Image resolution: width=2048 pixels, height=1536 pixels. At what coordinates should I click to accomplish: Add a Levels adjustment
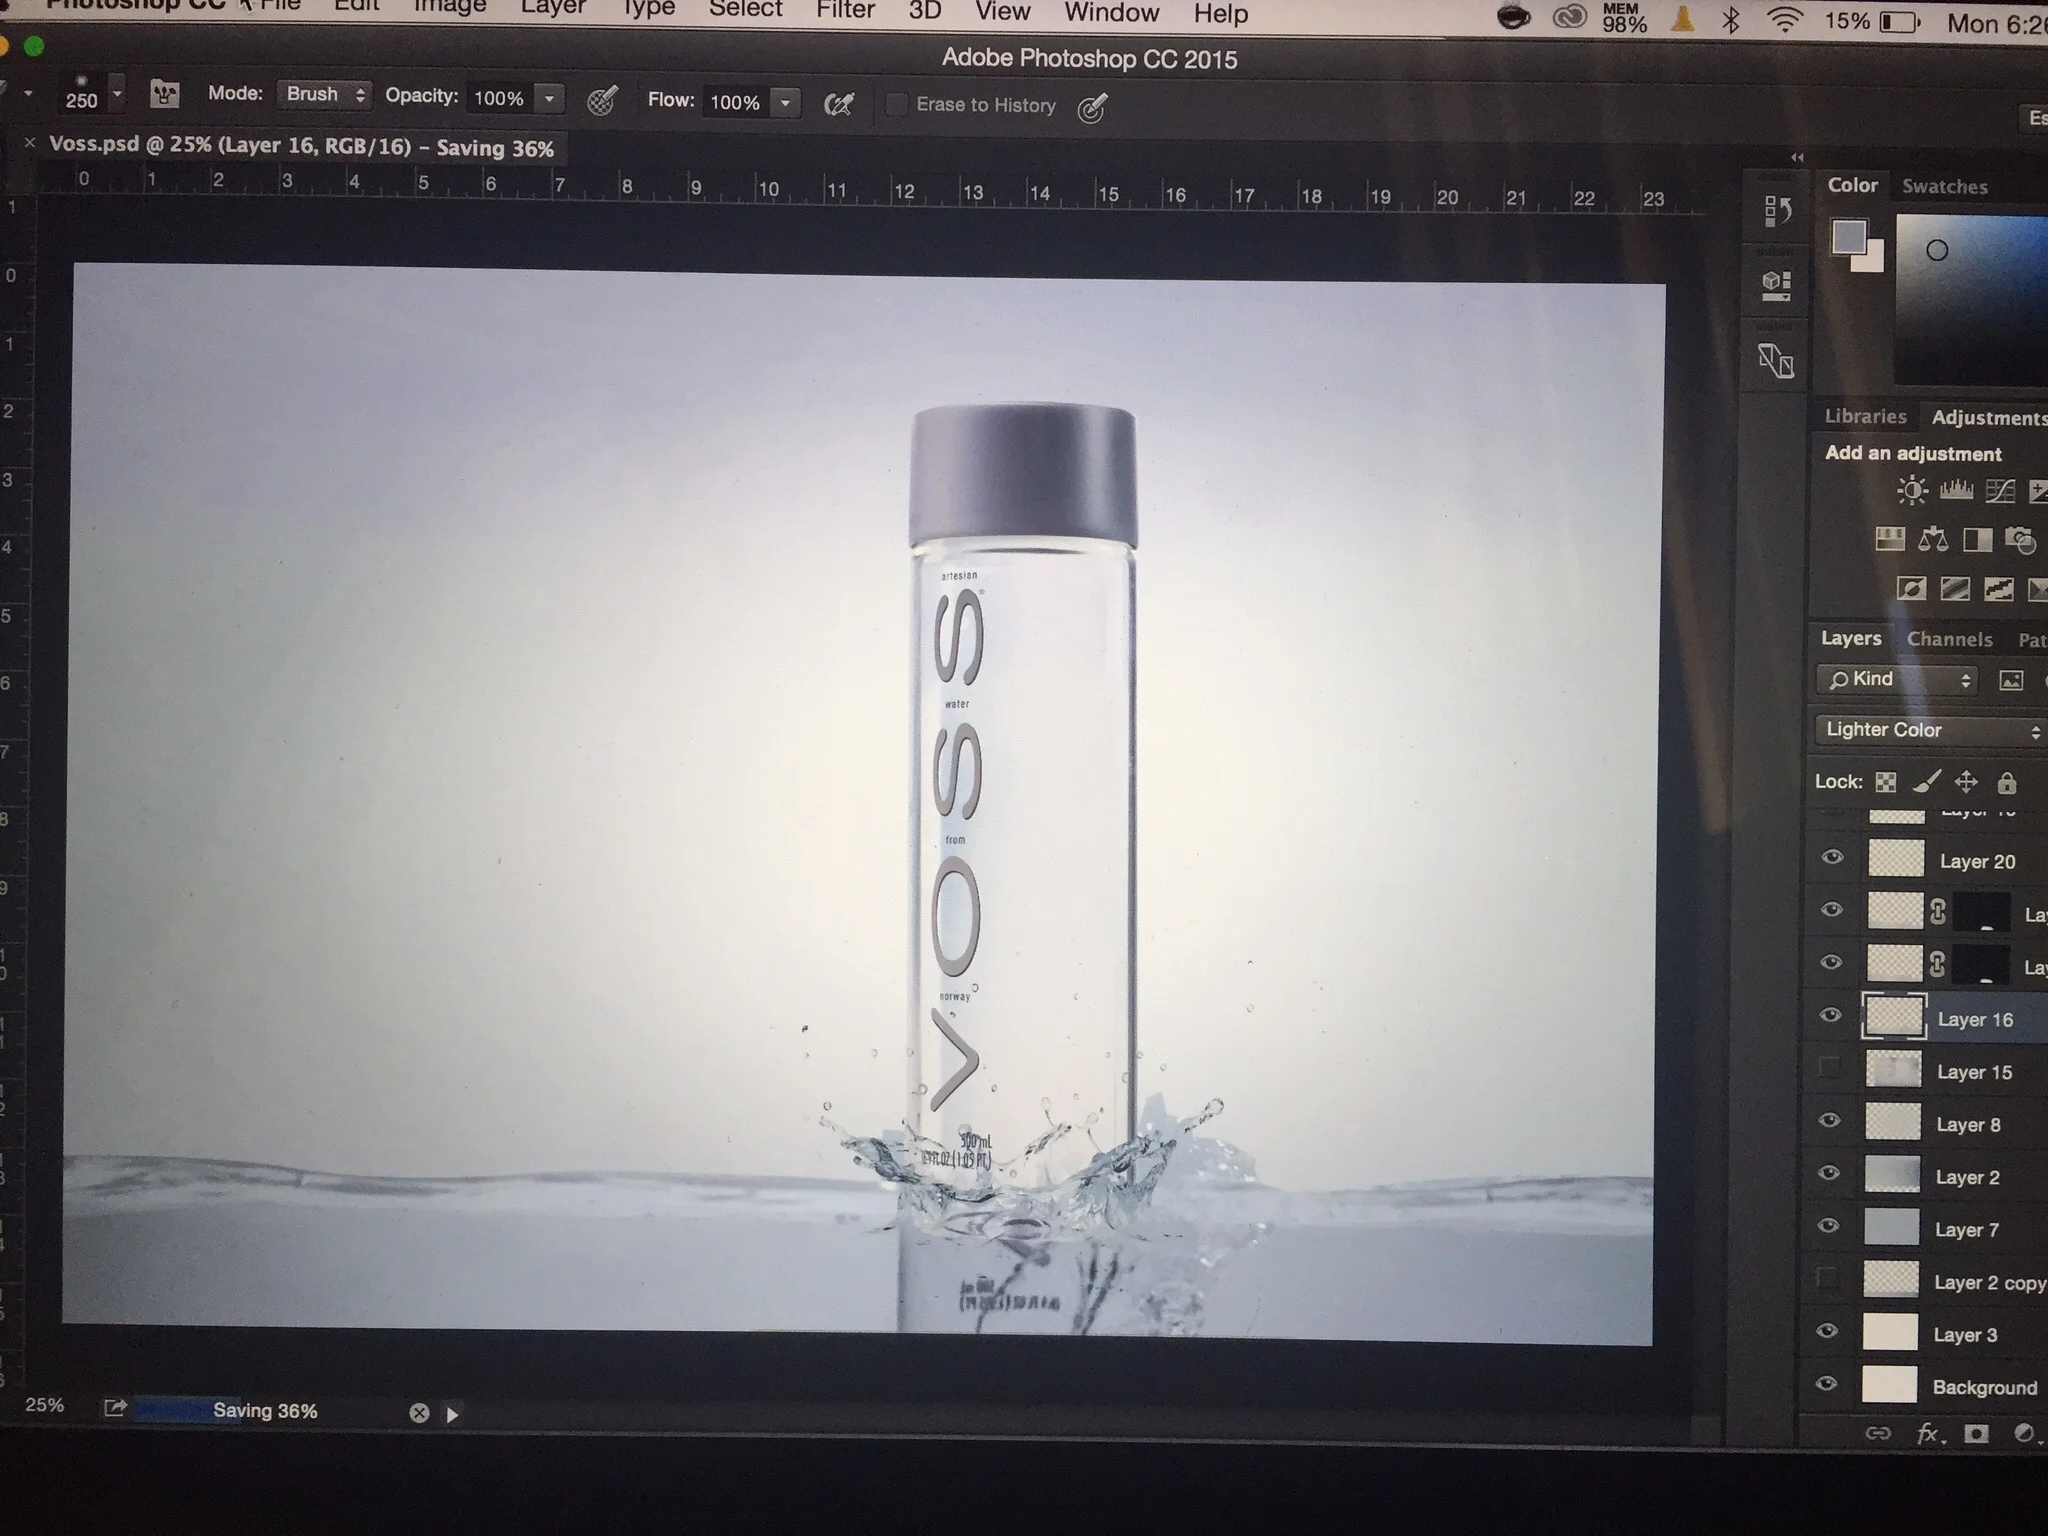(x=1956, y=490)
